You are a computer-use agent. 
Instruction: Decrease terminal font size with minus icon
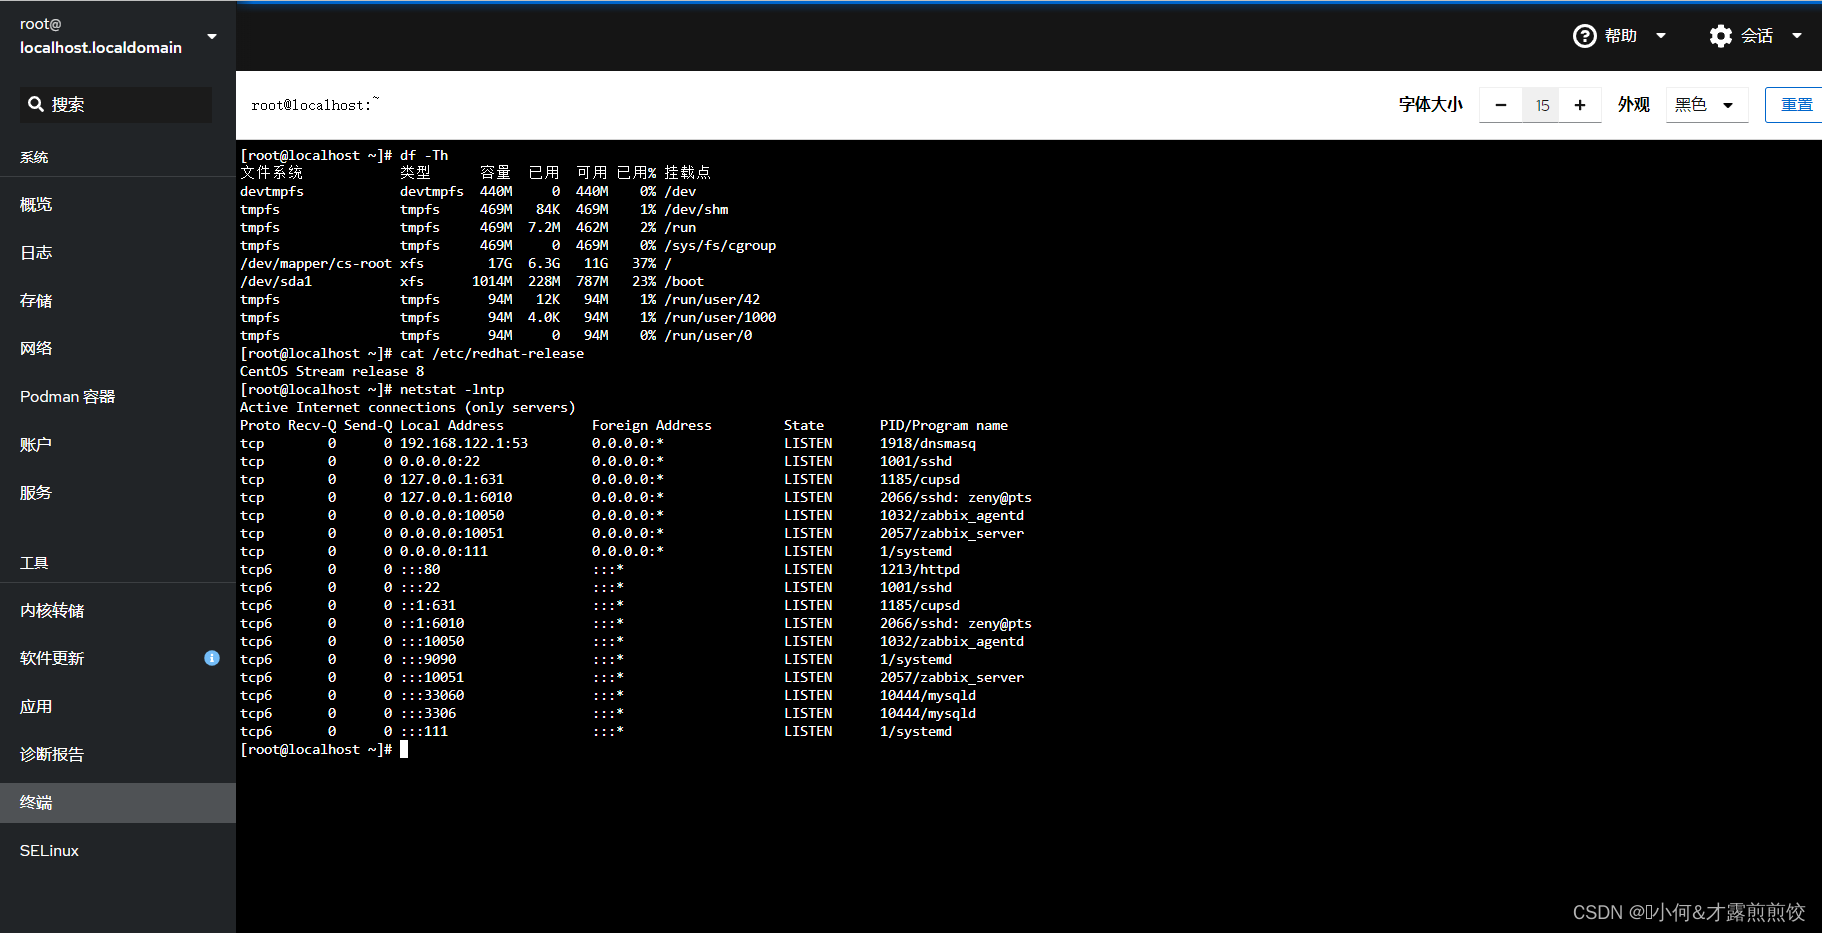[1500, 104]
